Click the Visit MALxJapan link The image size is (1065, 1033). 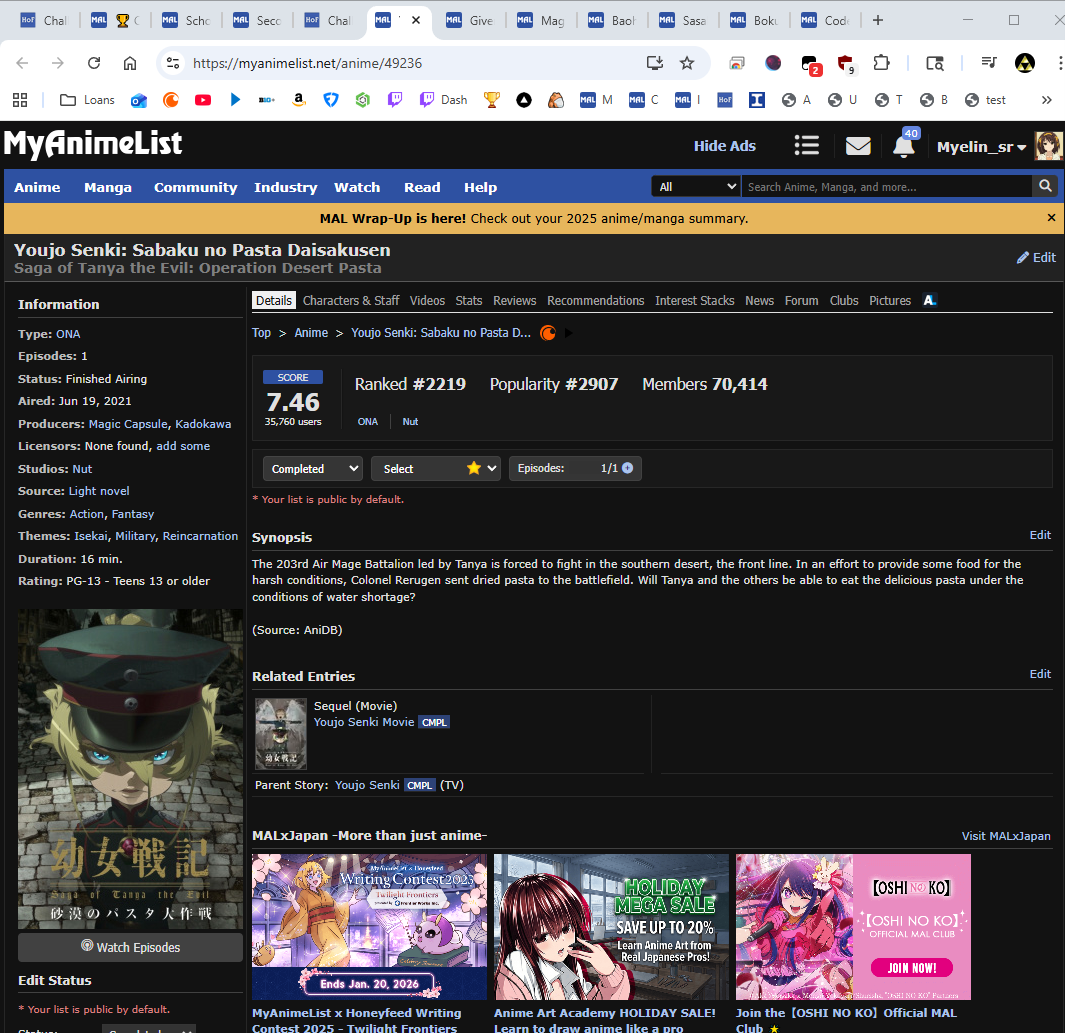point(1005,836)
